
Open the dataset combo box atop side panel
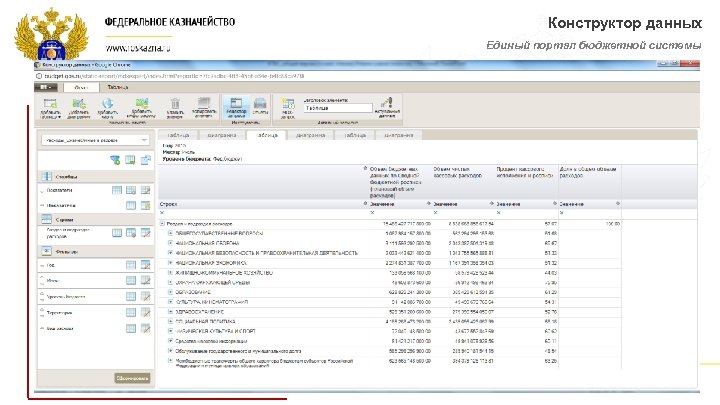click(95, 140)
